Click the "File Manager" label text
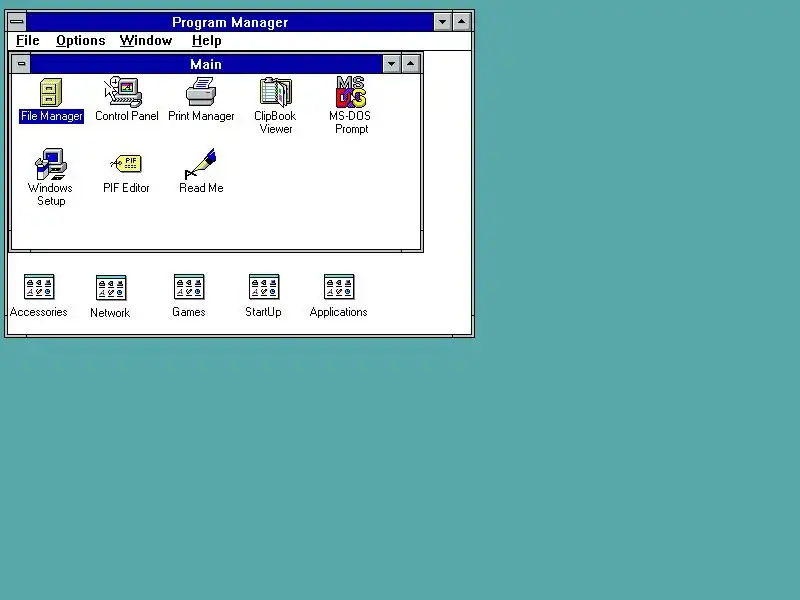This screenshot has width=800, height=600. 52,116
